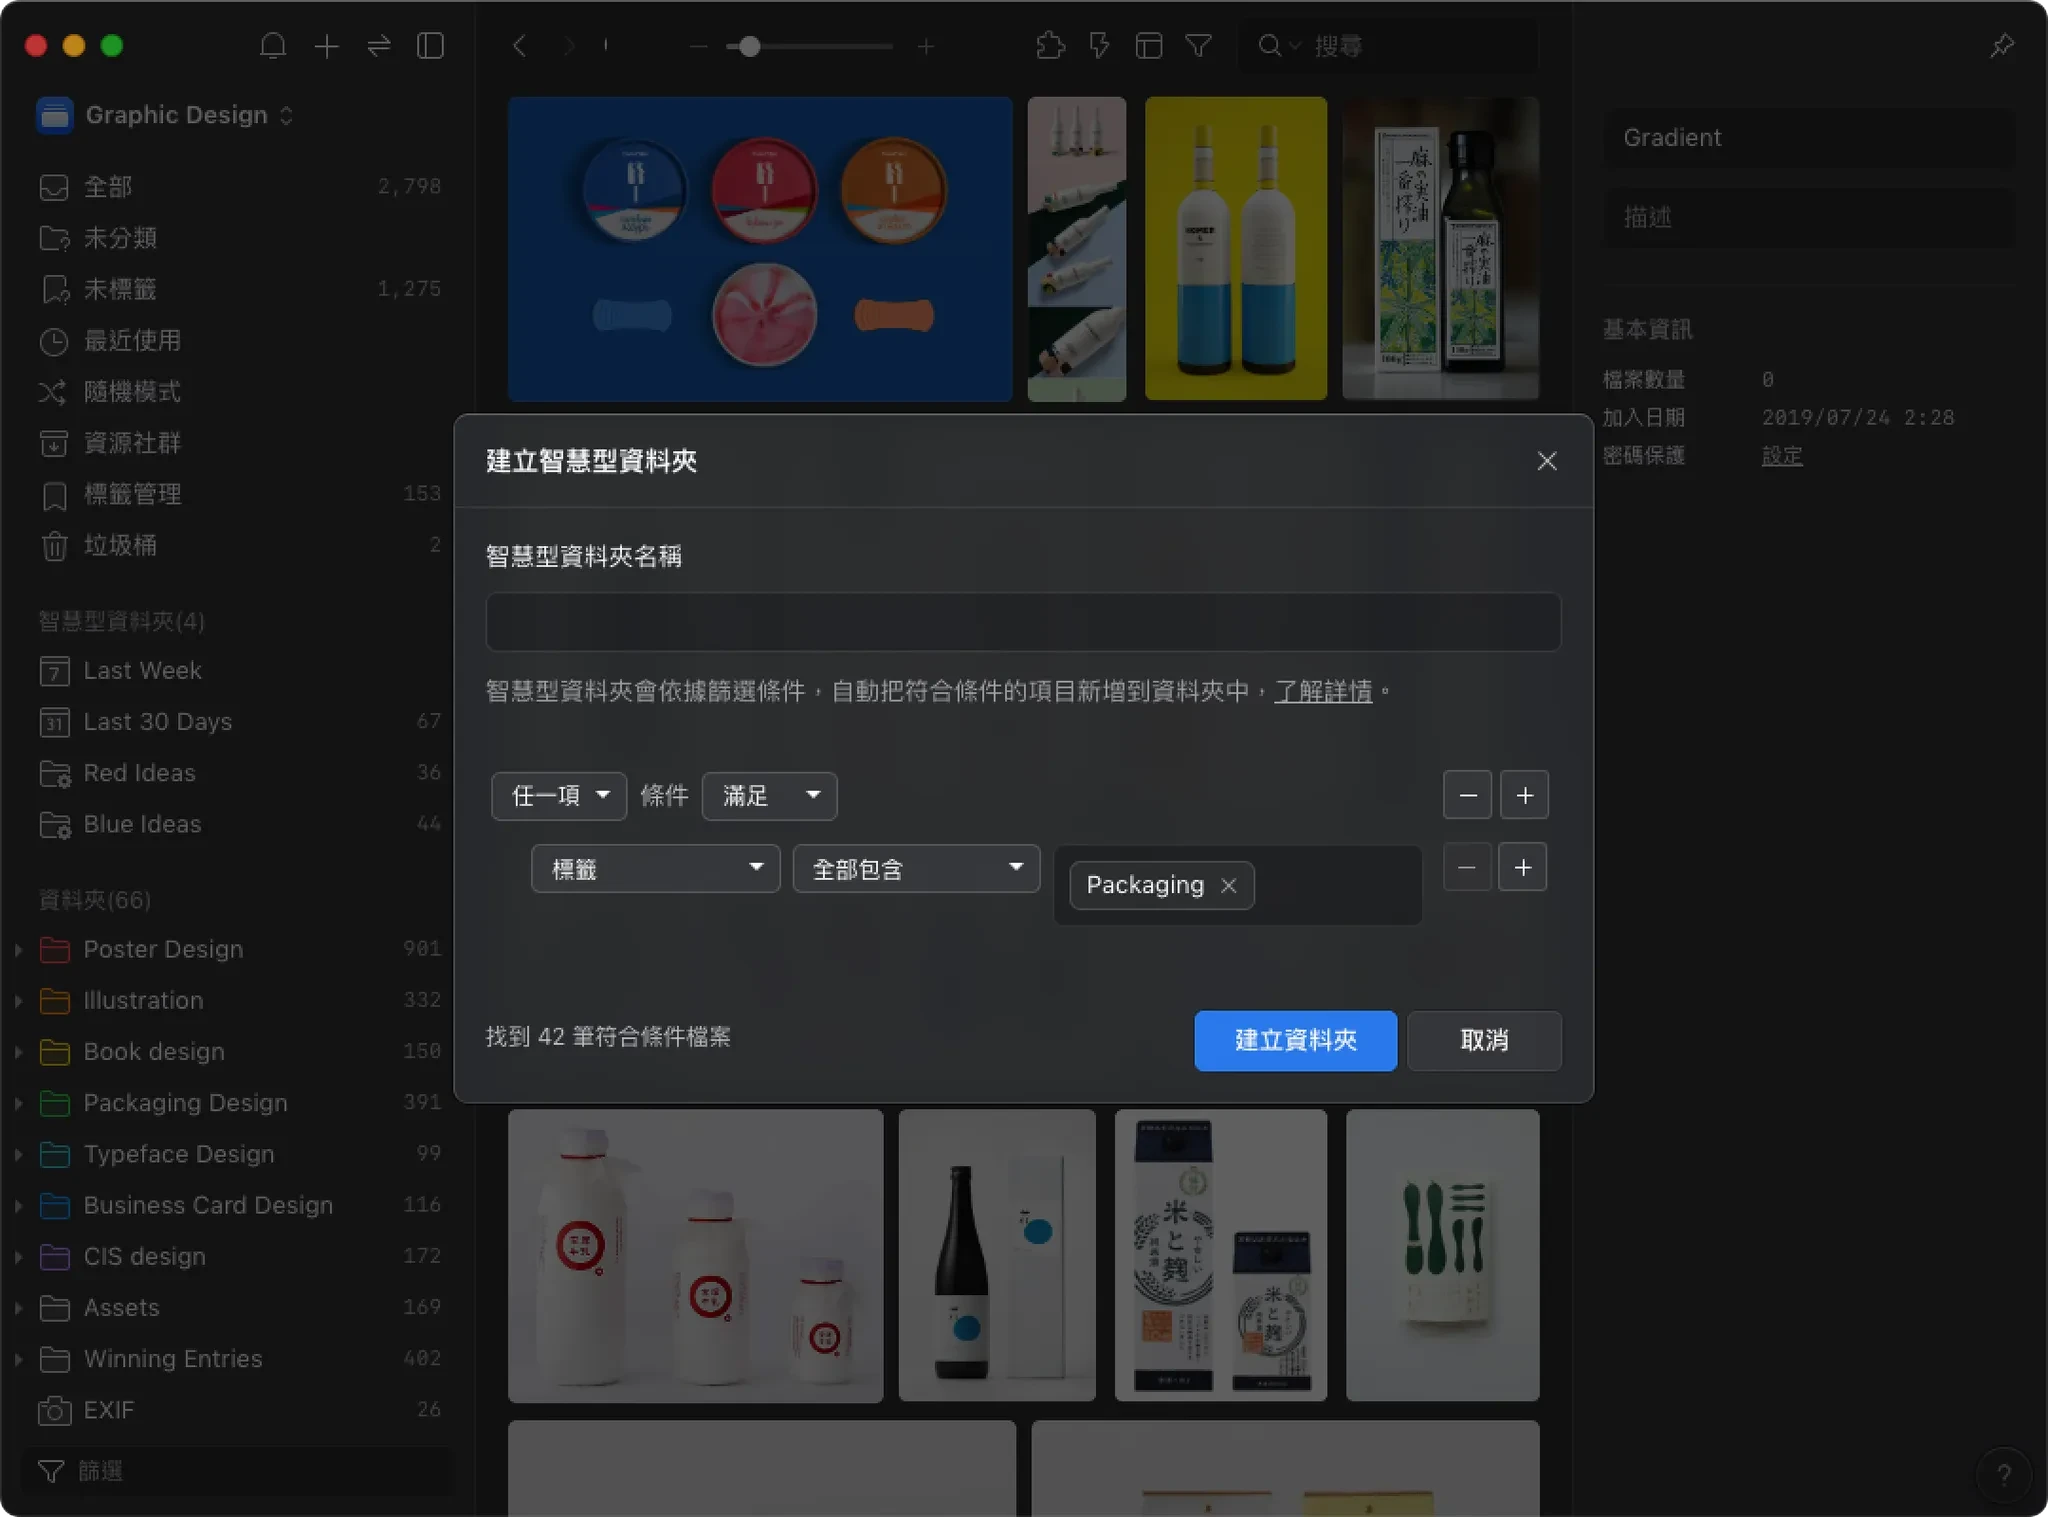
Task: Expand the Packaging Design folder
Action: [x=19, y=1103]
